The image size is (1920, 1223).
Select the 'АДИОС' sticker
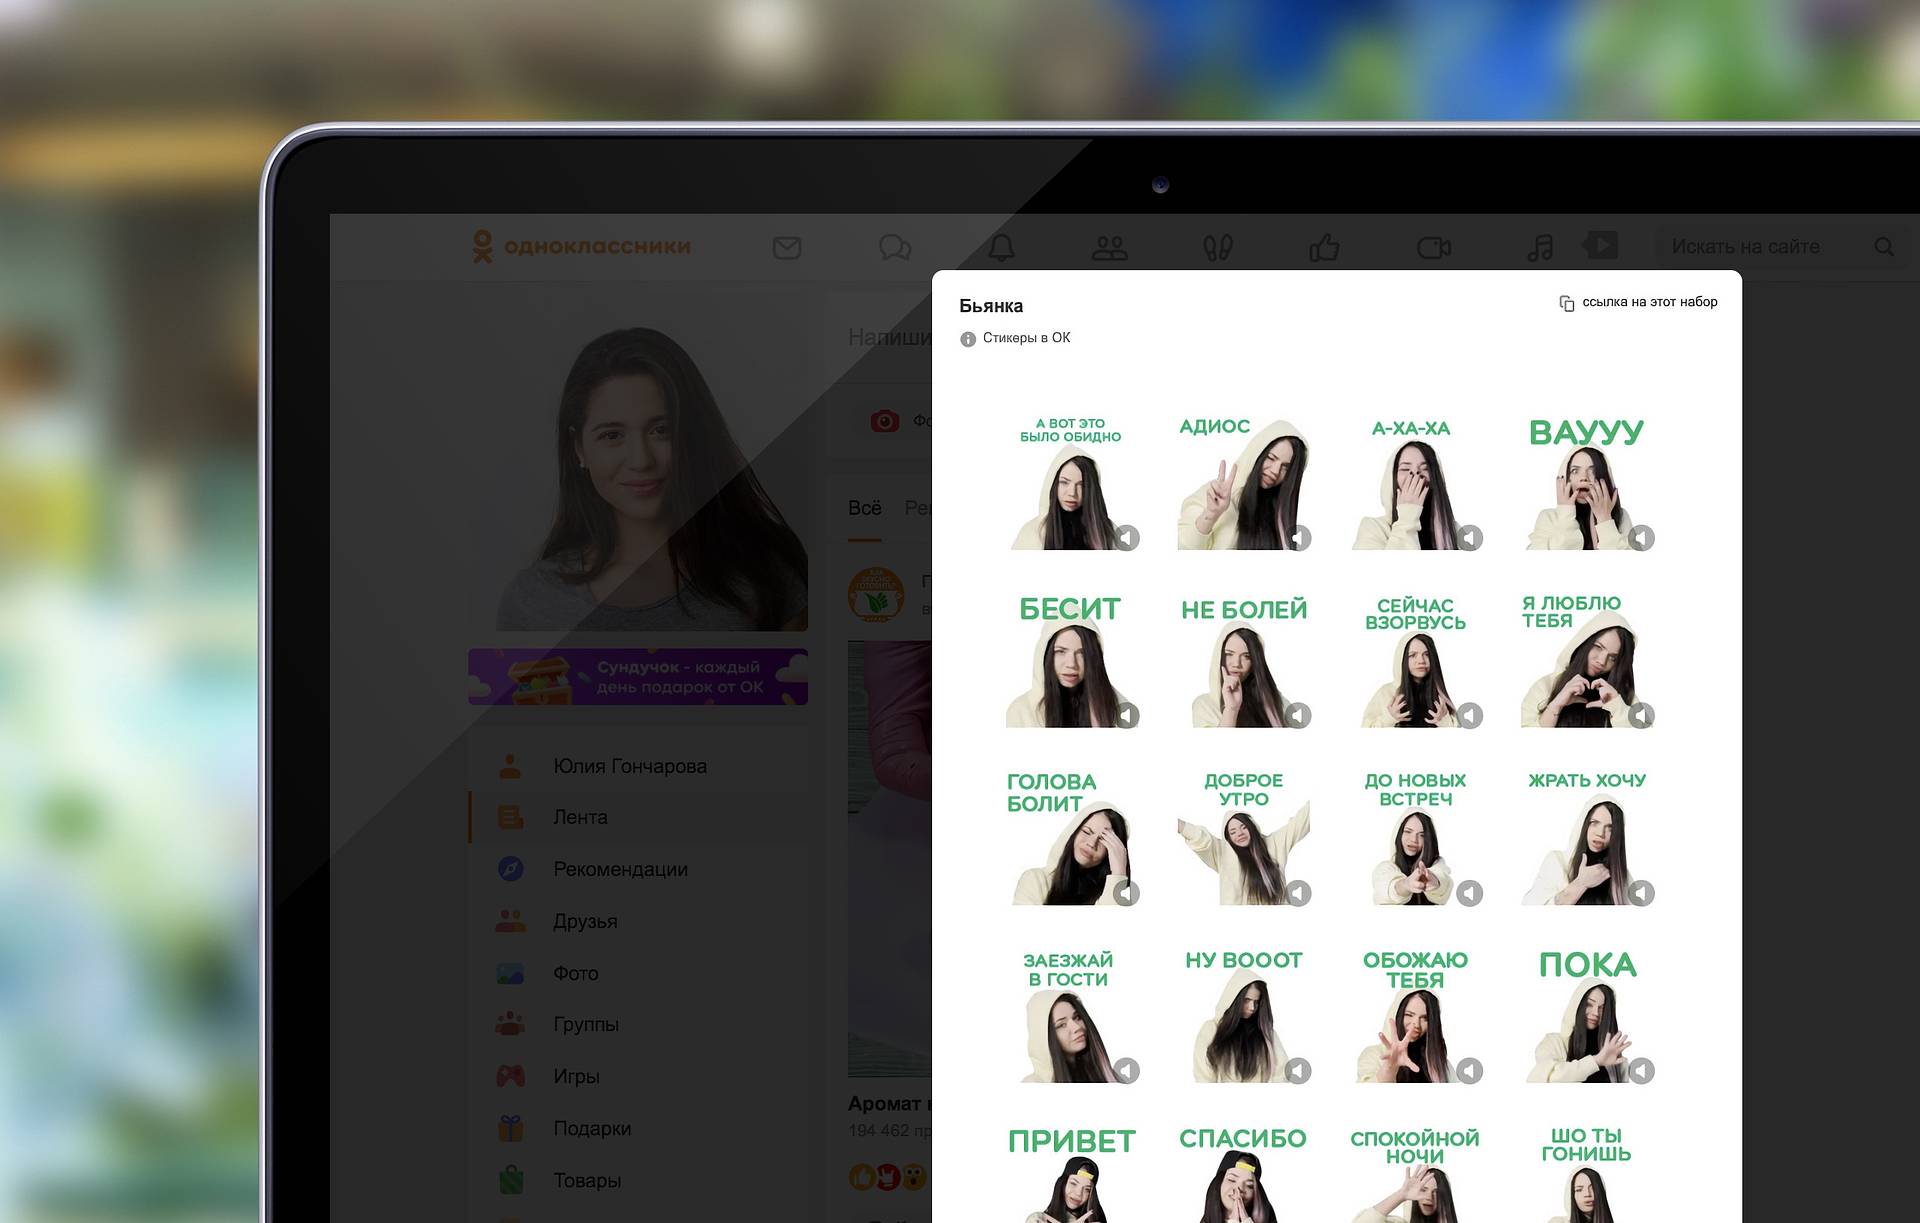(1243, 483)
